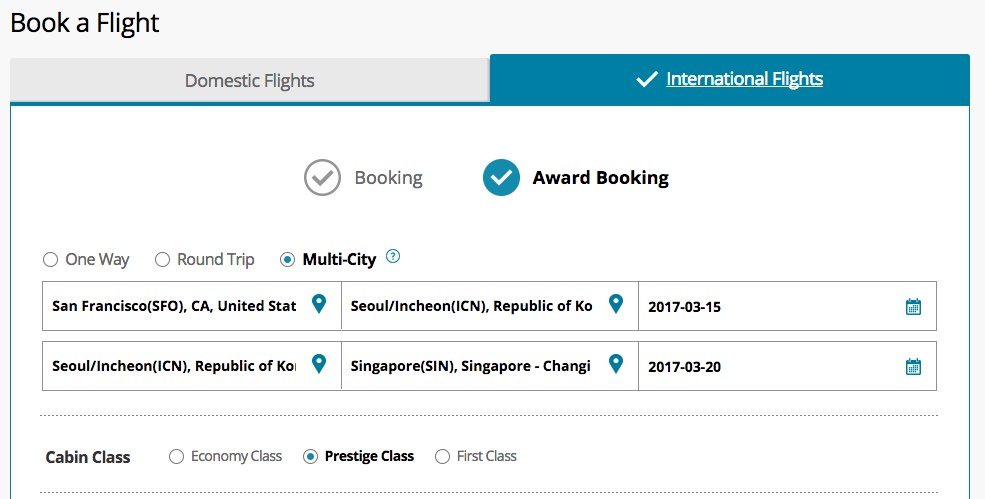This screenshot has width=985, height=499.
Task: Open calendar icon for 2017-03-20 date
Action: coord(913,366)
